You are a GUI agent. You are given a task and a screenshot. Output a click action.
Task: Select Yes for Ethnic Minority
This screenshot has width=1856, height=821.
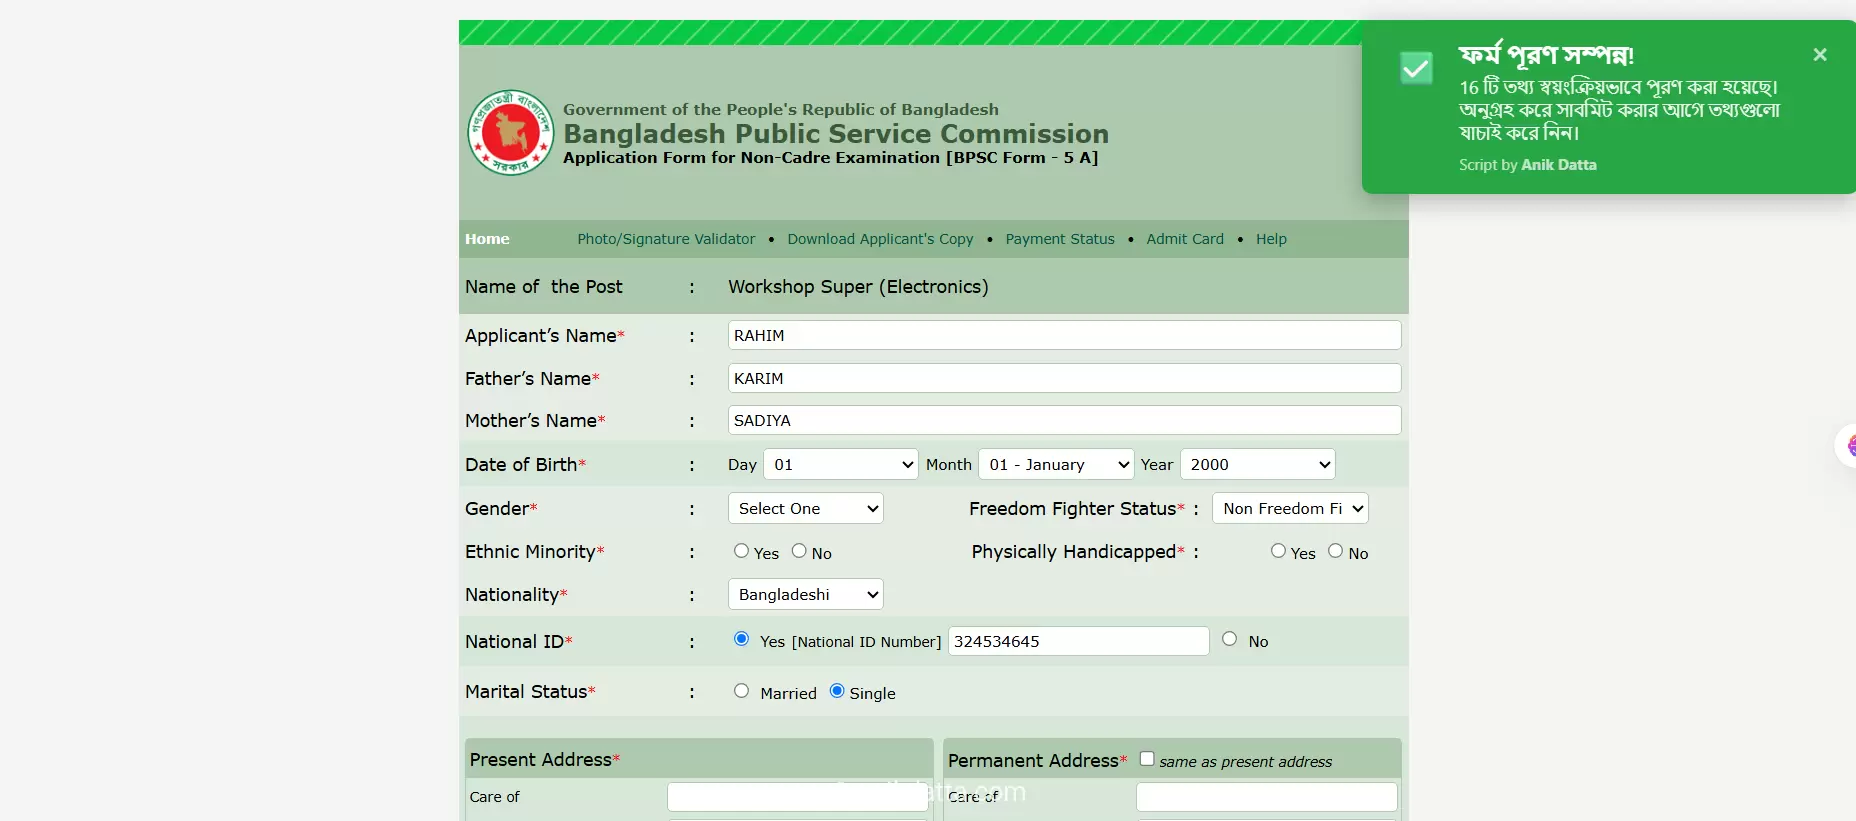point(741,551)
